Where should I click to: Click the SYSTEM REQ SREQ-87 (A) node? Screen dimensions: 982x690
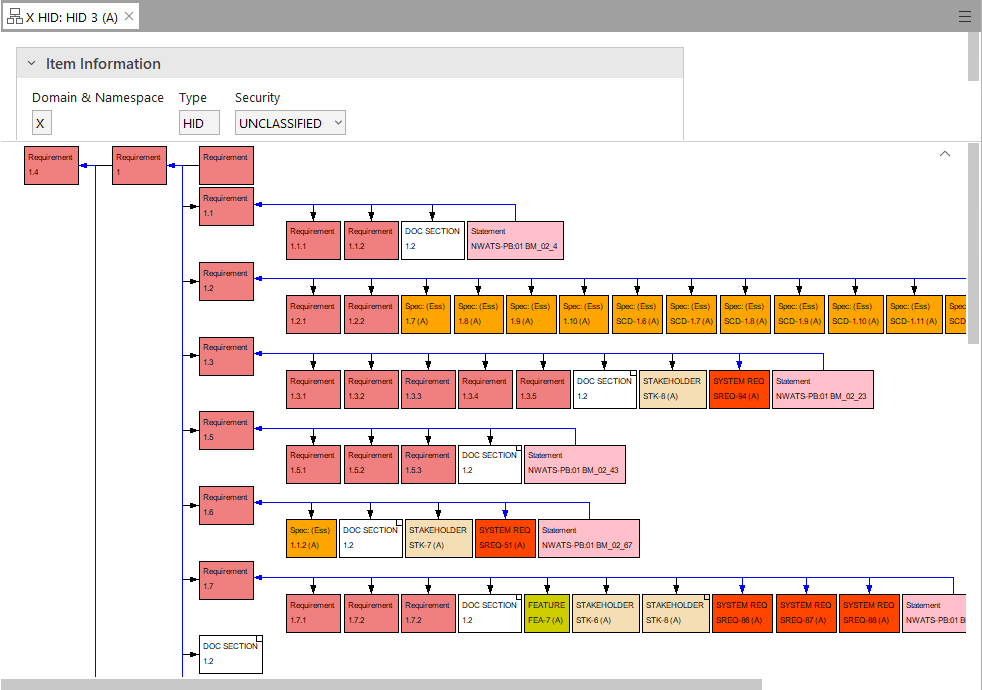(x=806, y=614)
